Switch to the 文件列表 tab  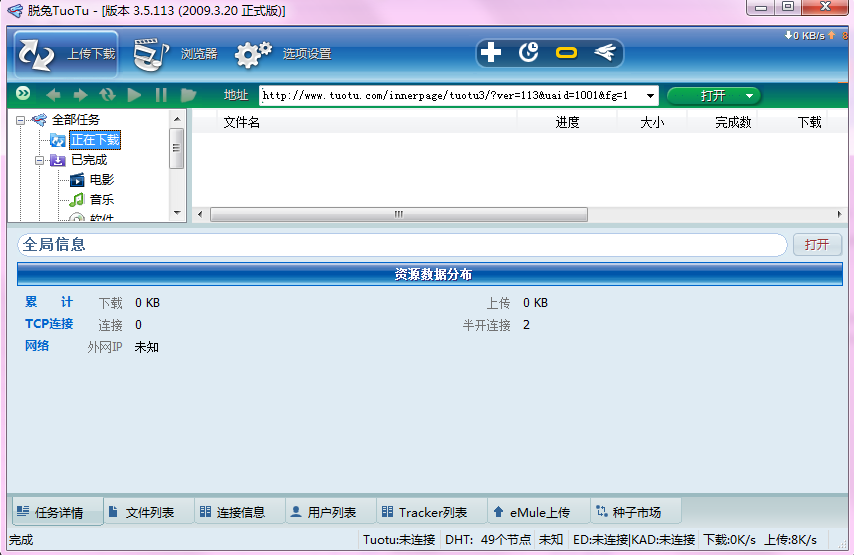click(142, 512)
